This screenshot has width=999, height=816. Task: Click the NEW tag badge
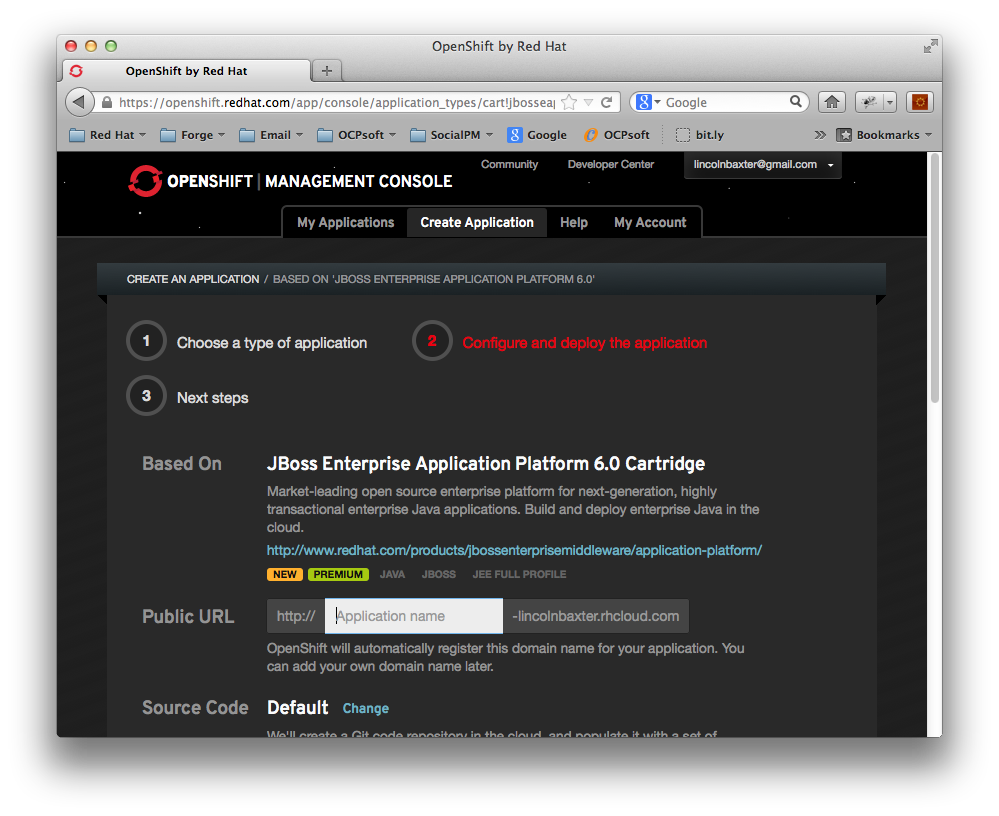click(x=285, y=575)
